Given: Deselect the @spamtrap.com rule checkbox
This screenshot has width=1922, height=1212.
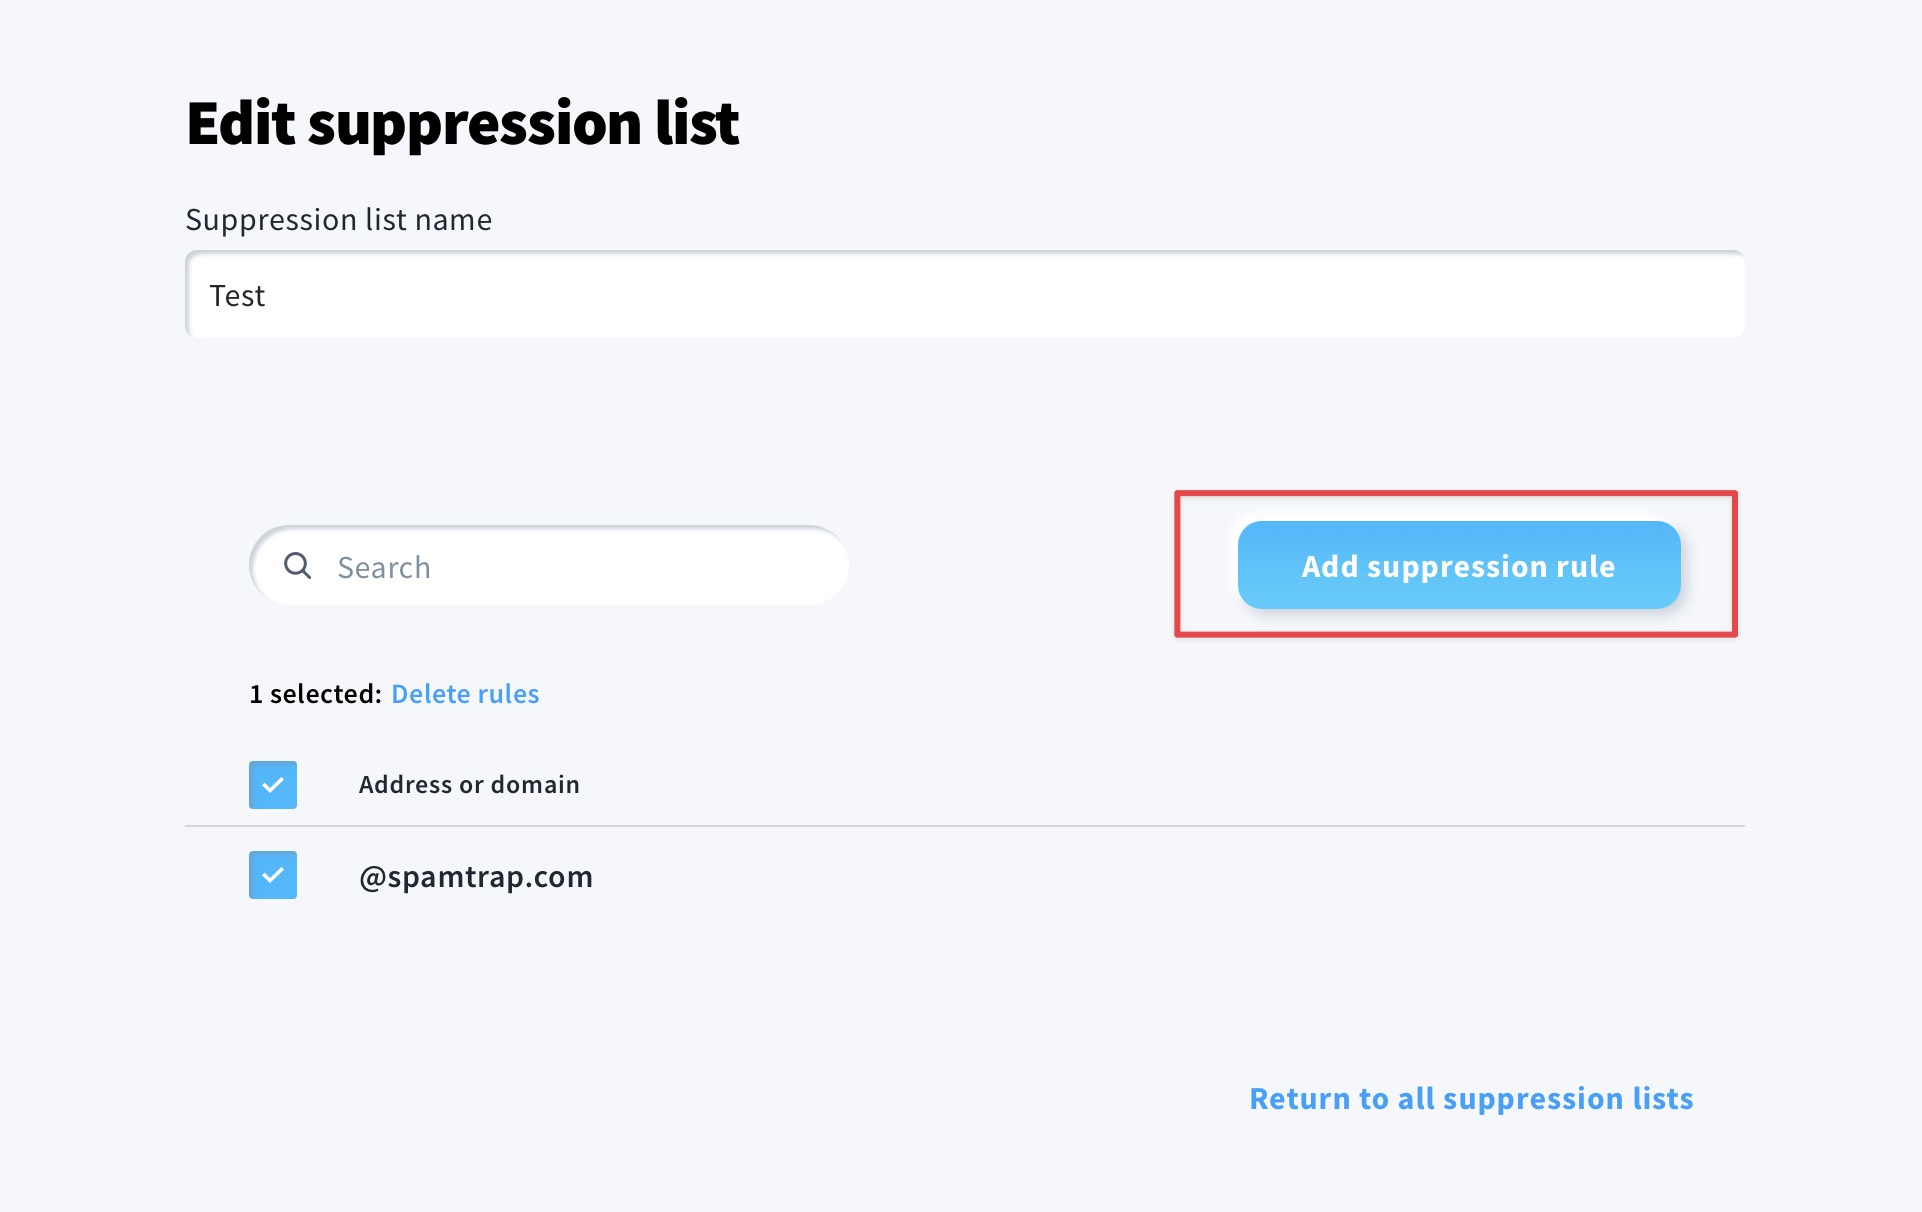Looking at the screenshot, I should (273, 875).
